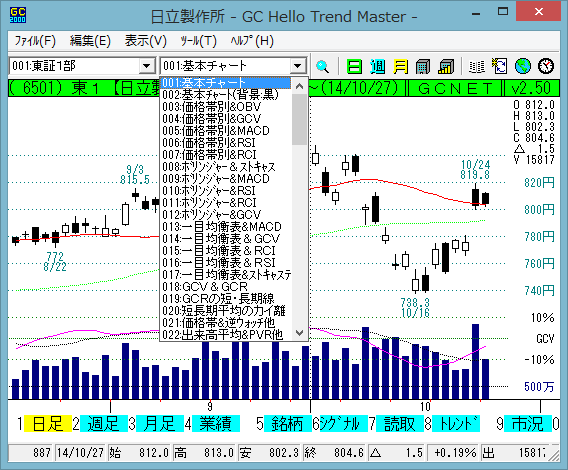568x470 pixels.
Task: Click the globe network icon
Action: click(523, 66)
